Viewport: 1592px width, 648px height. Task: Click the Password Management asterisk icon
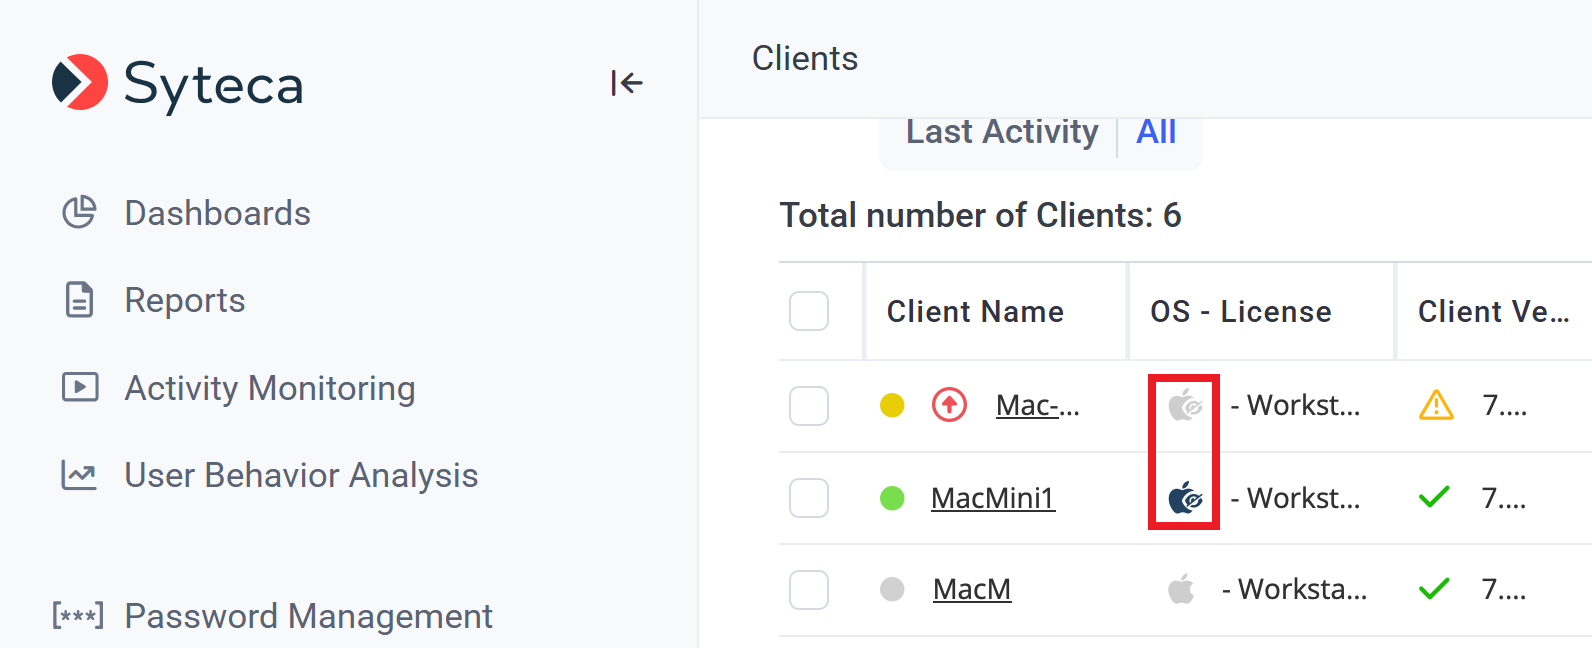point(78,616)
